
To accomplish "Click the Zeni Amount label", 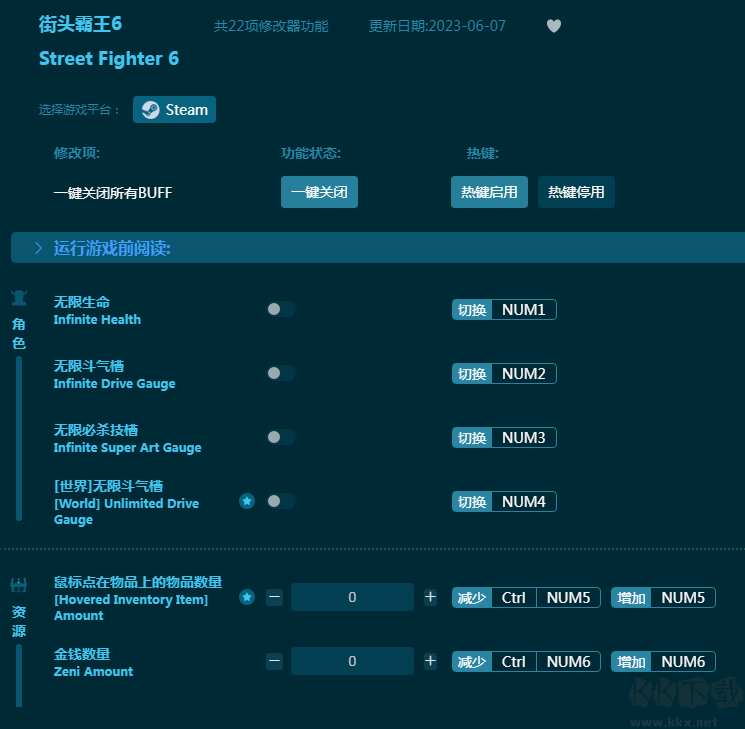I will (x=93, y=671).
